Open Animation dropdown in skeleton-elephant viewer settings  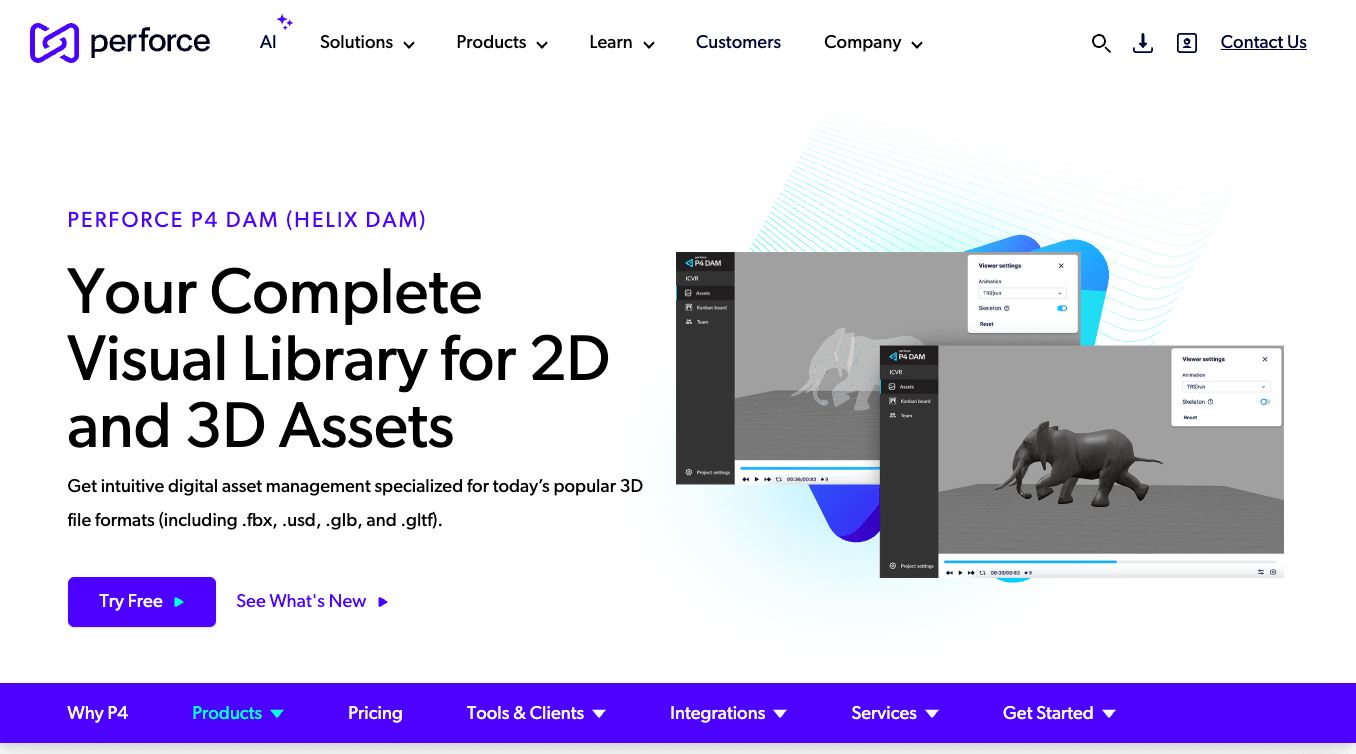tap(1023, 293)
